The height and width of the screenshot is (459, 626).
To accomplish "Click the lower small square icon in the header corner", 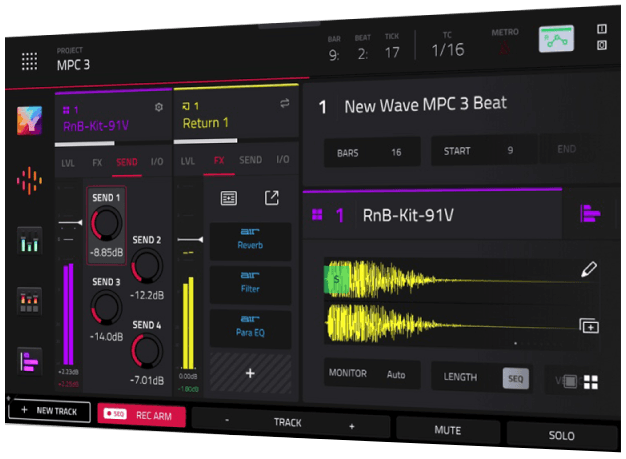I will click(602, 45).
